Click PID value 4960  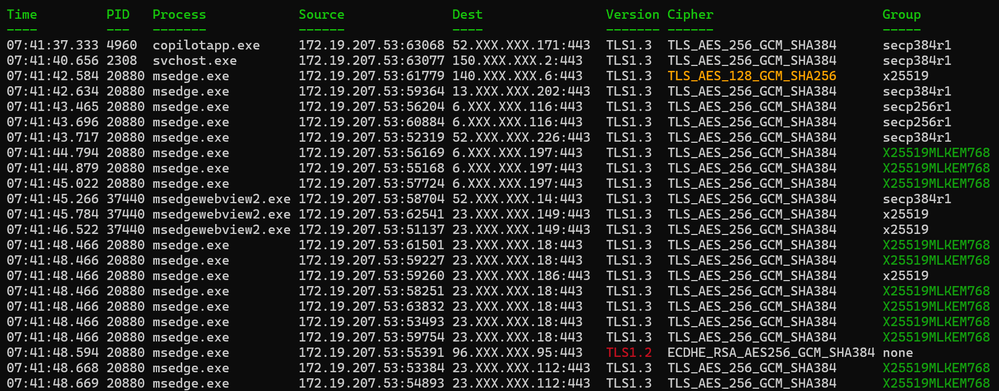[122, 45]
